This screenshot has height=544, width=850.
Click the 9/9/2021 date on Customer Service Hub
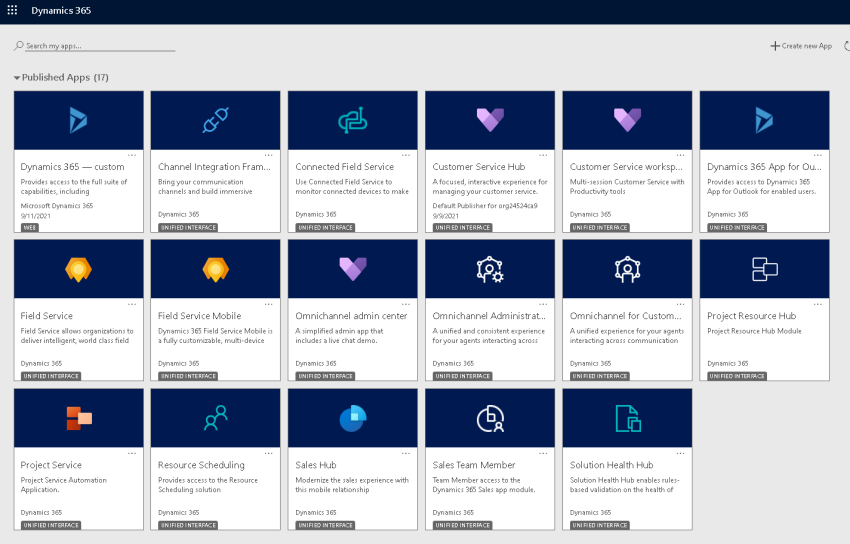446,216
